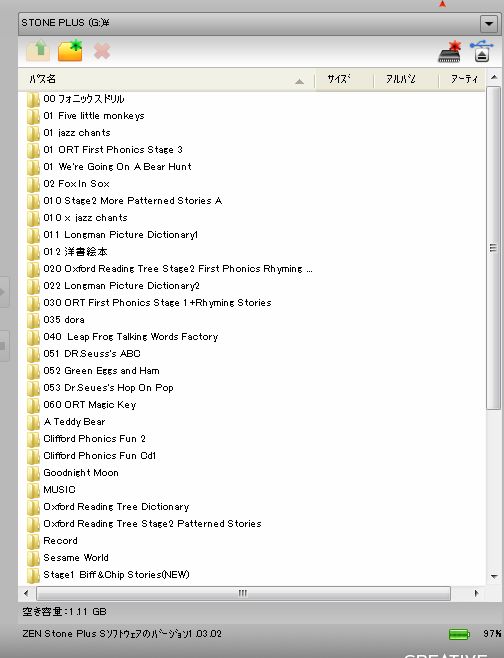
Task: Select the 051 DR.Seuss's ABC folder
Action: click(84, 354)
